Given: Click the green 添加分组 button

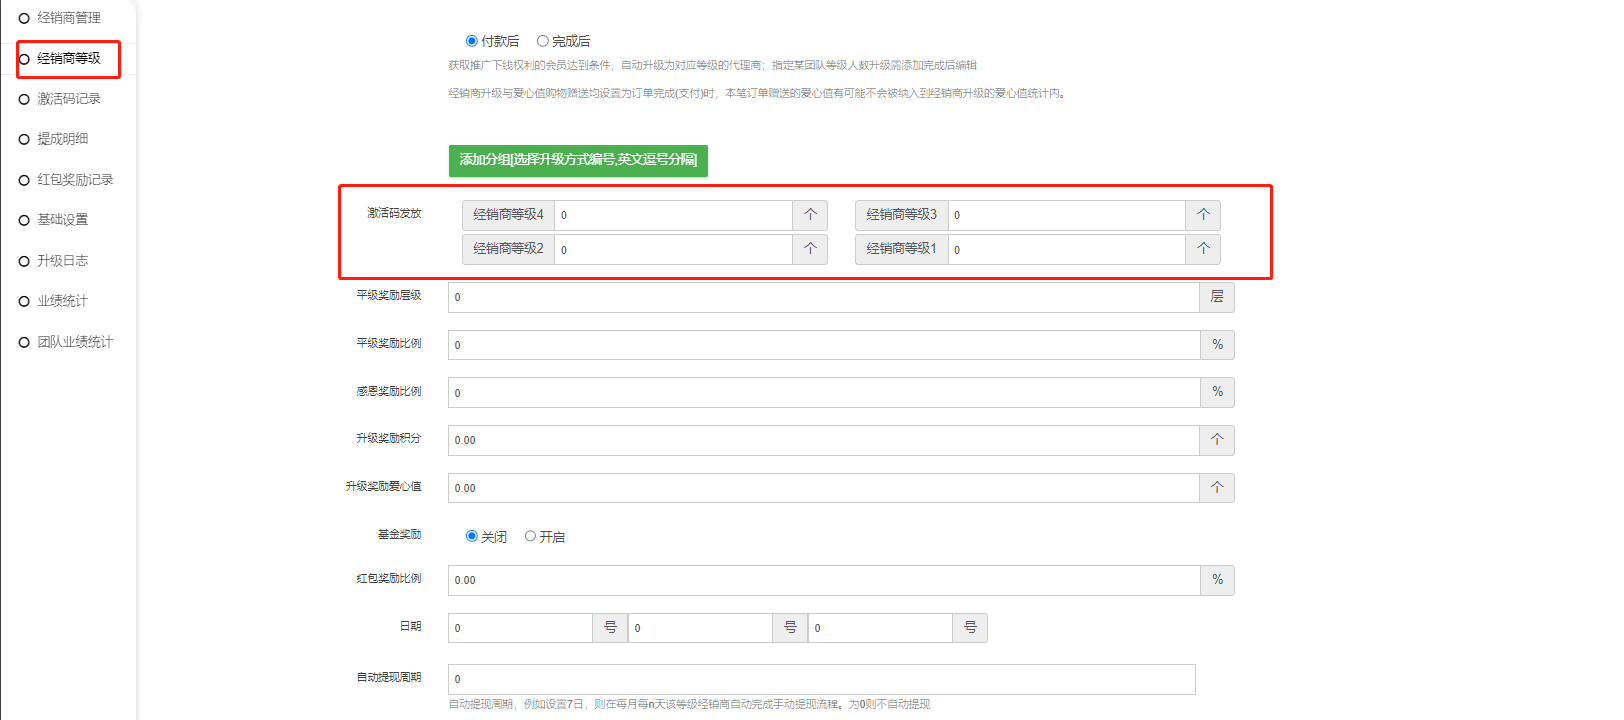Looking at the screenshot, I should [578, 160].
